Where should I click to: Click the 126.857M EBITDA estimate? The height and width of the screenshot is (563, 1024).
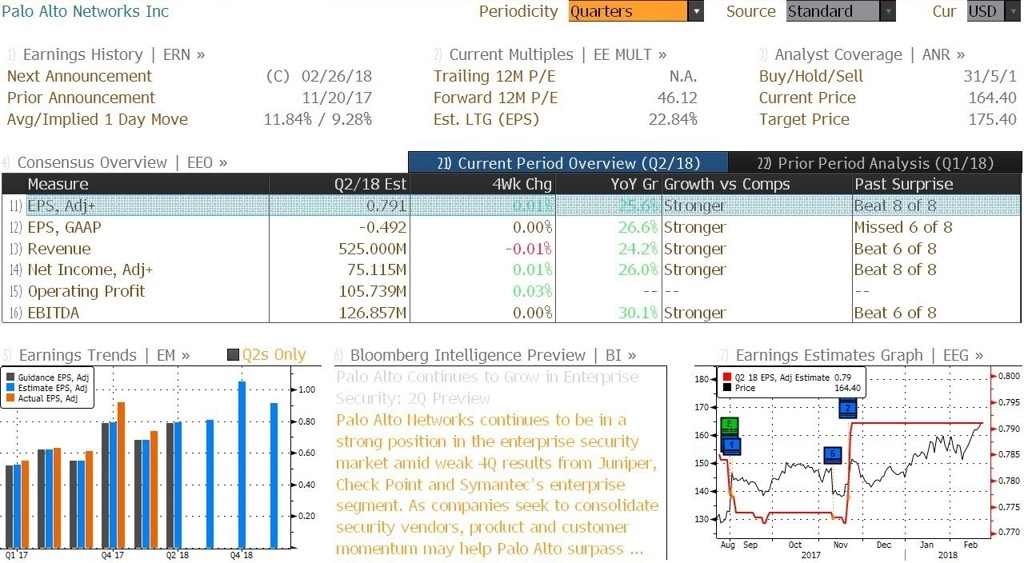tap(372, 313)
